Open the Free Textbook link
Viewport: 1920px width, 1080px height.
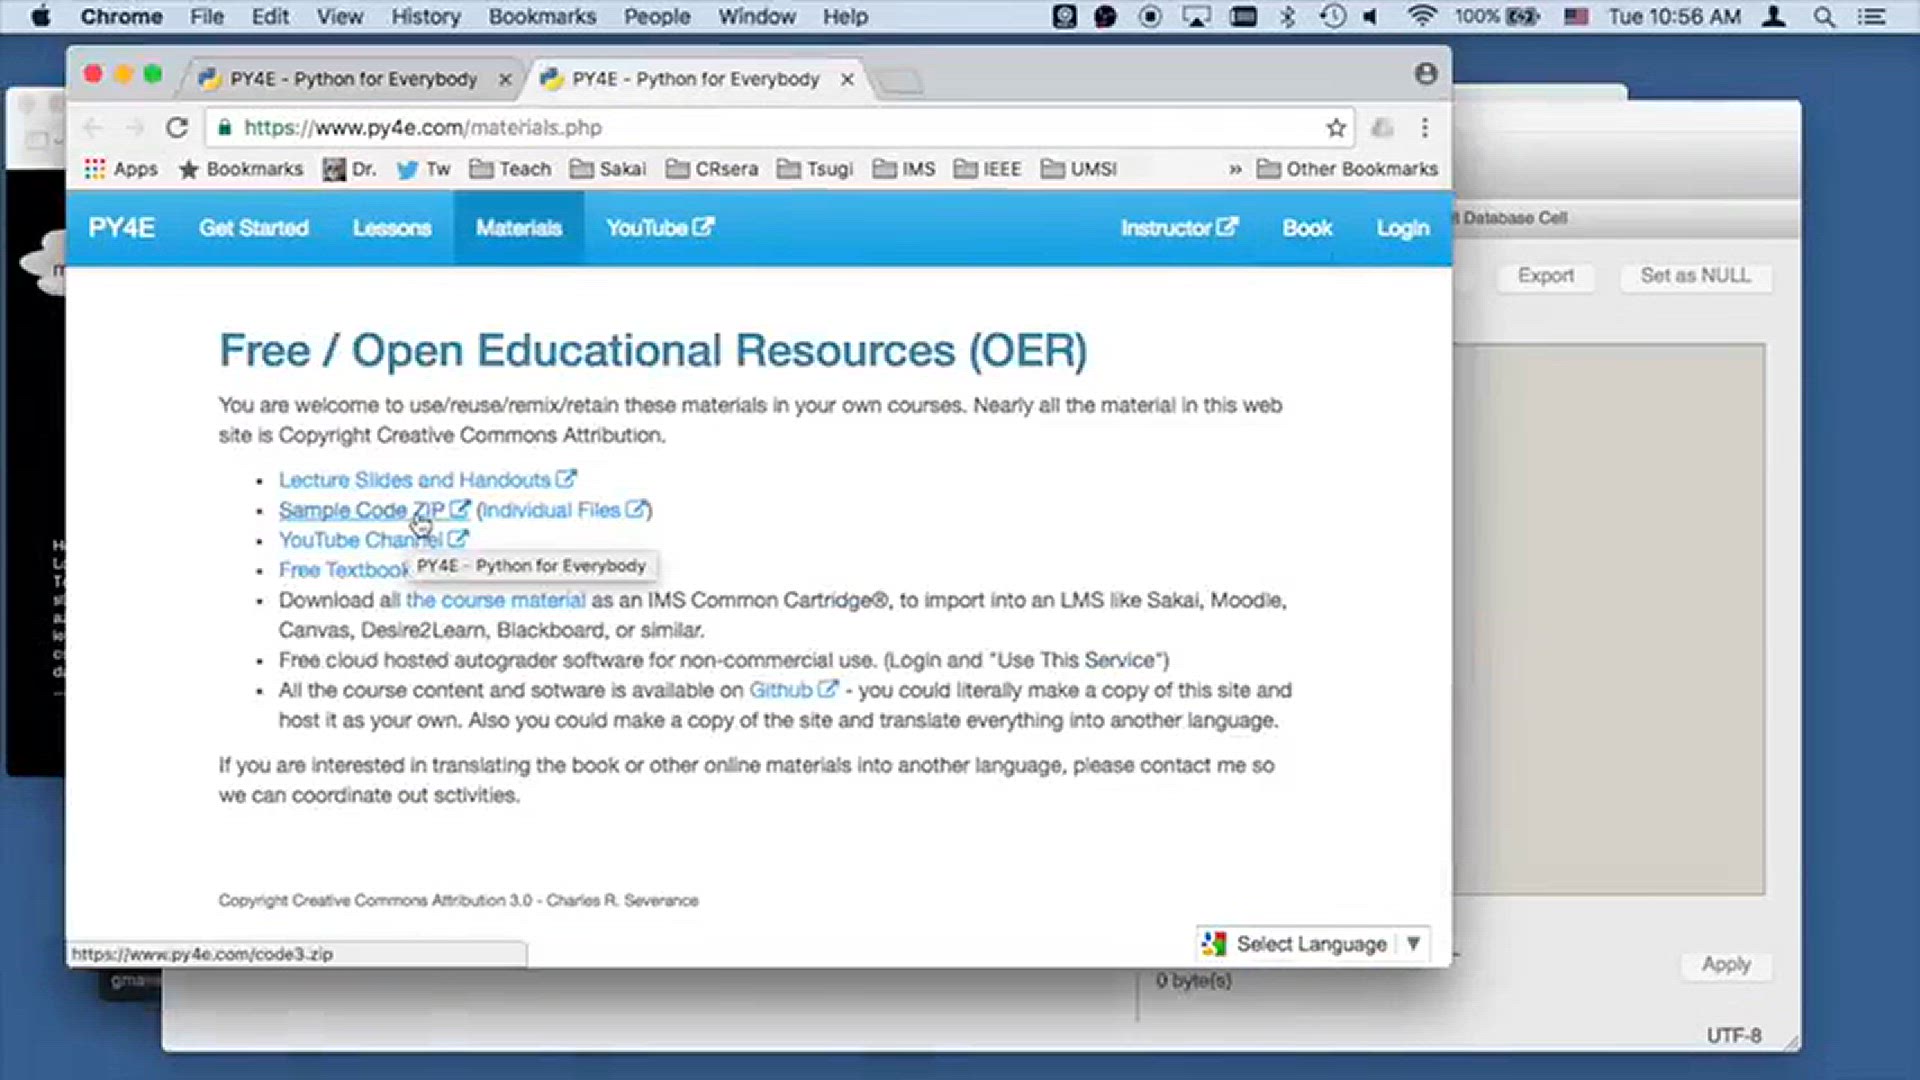343,570
